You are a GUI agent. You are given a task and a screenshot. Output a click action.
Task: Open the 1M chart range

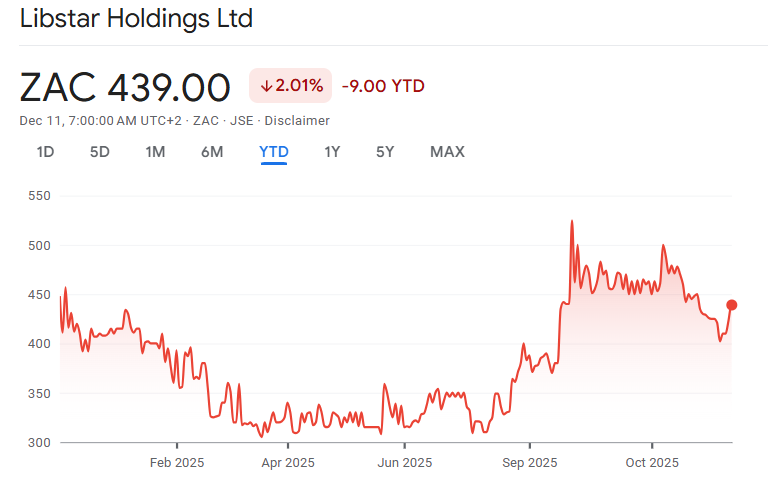(155, 152)
